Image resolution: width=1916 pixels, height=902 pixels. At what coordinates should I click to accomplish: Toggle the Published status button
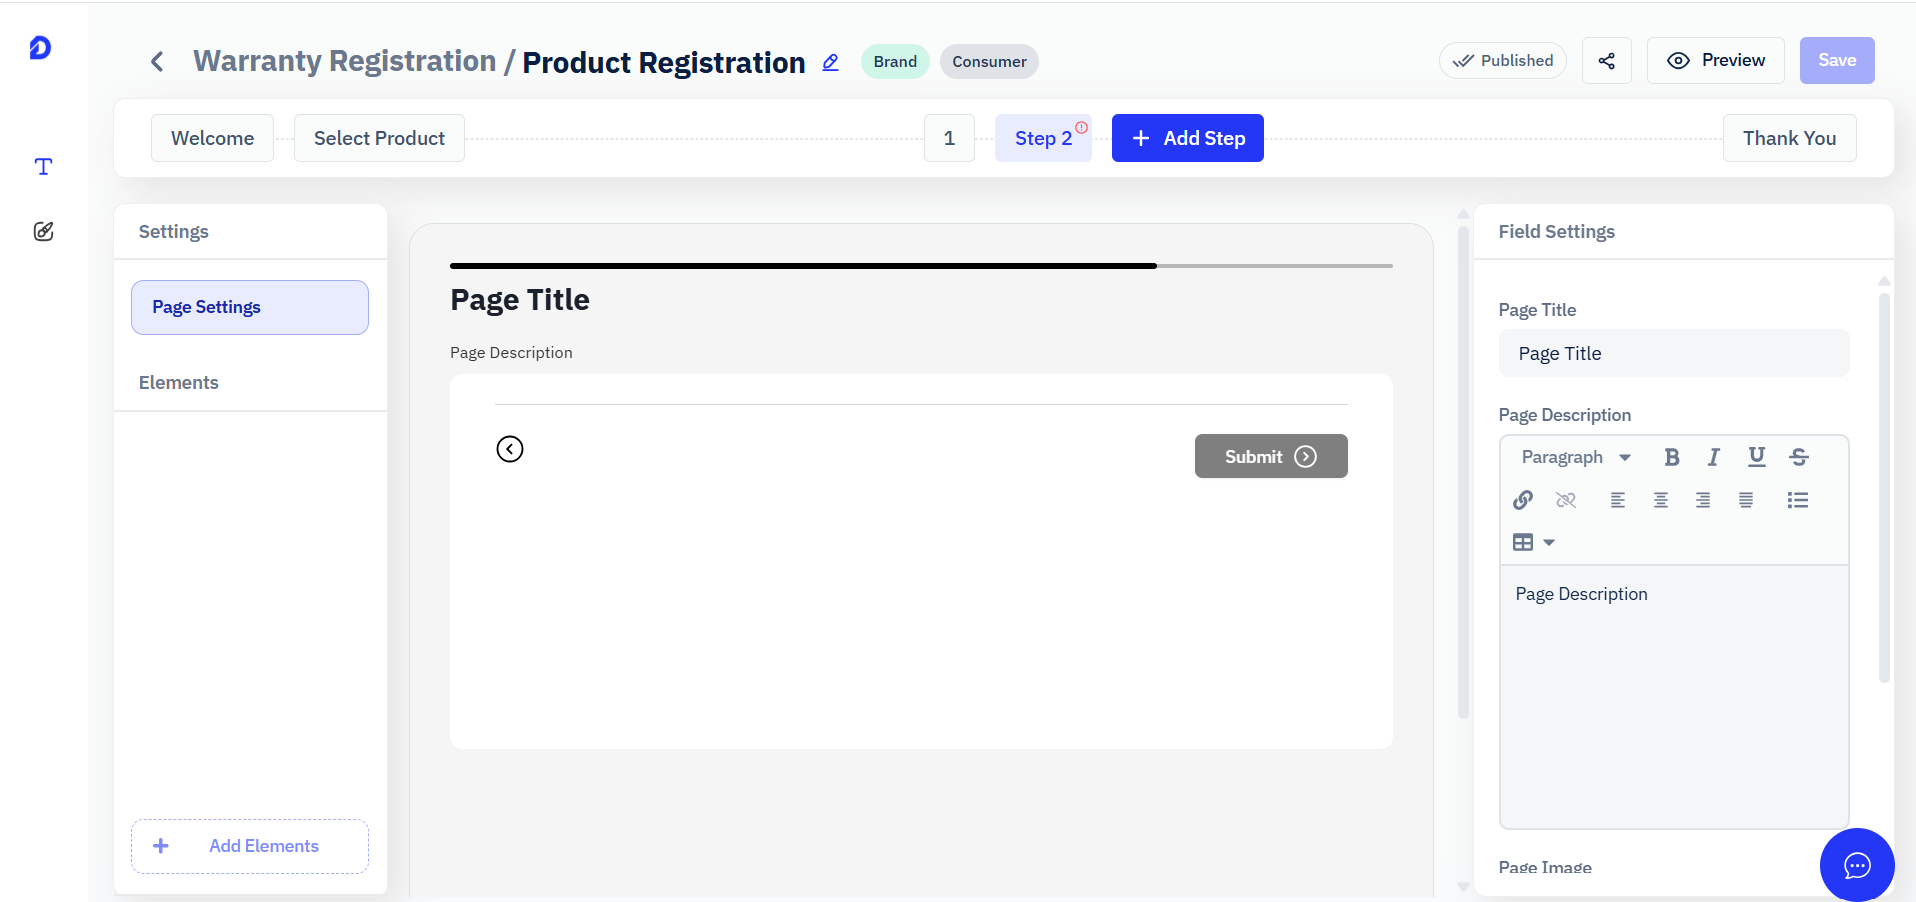(x=1503, y=61)
